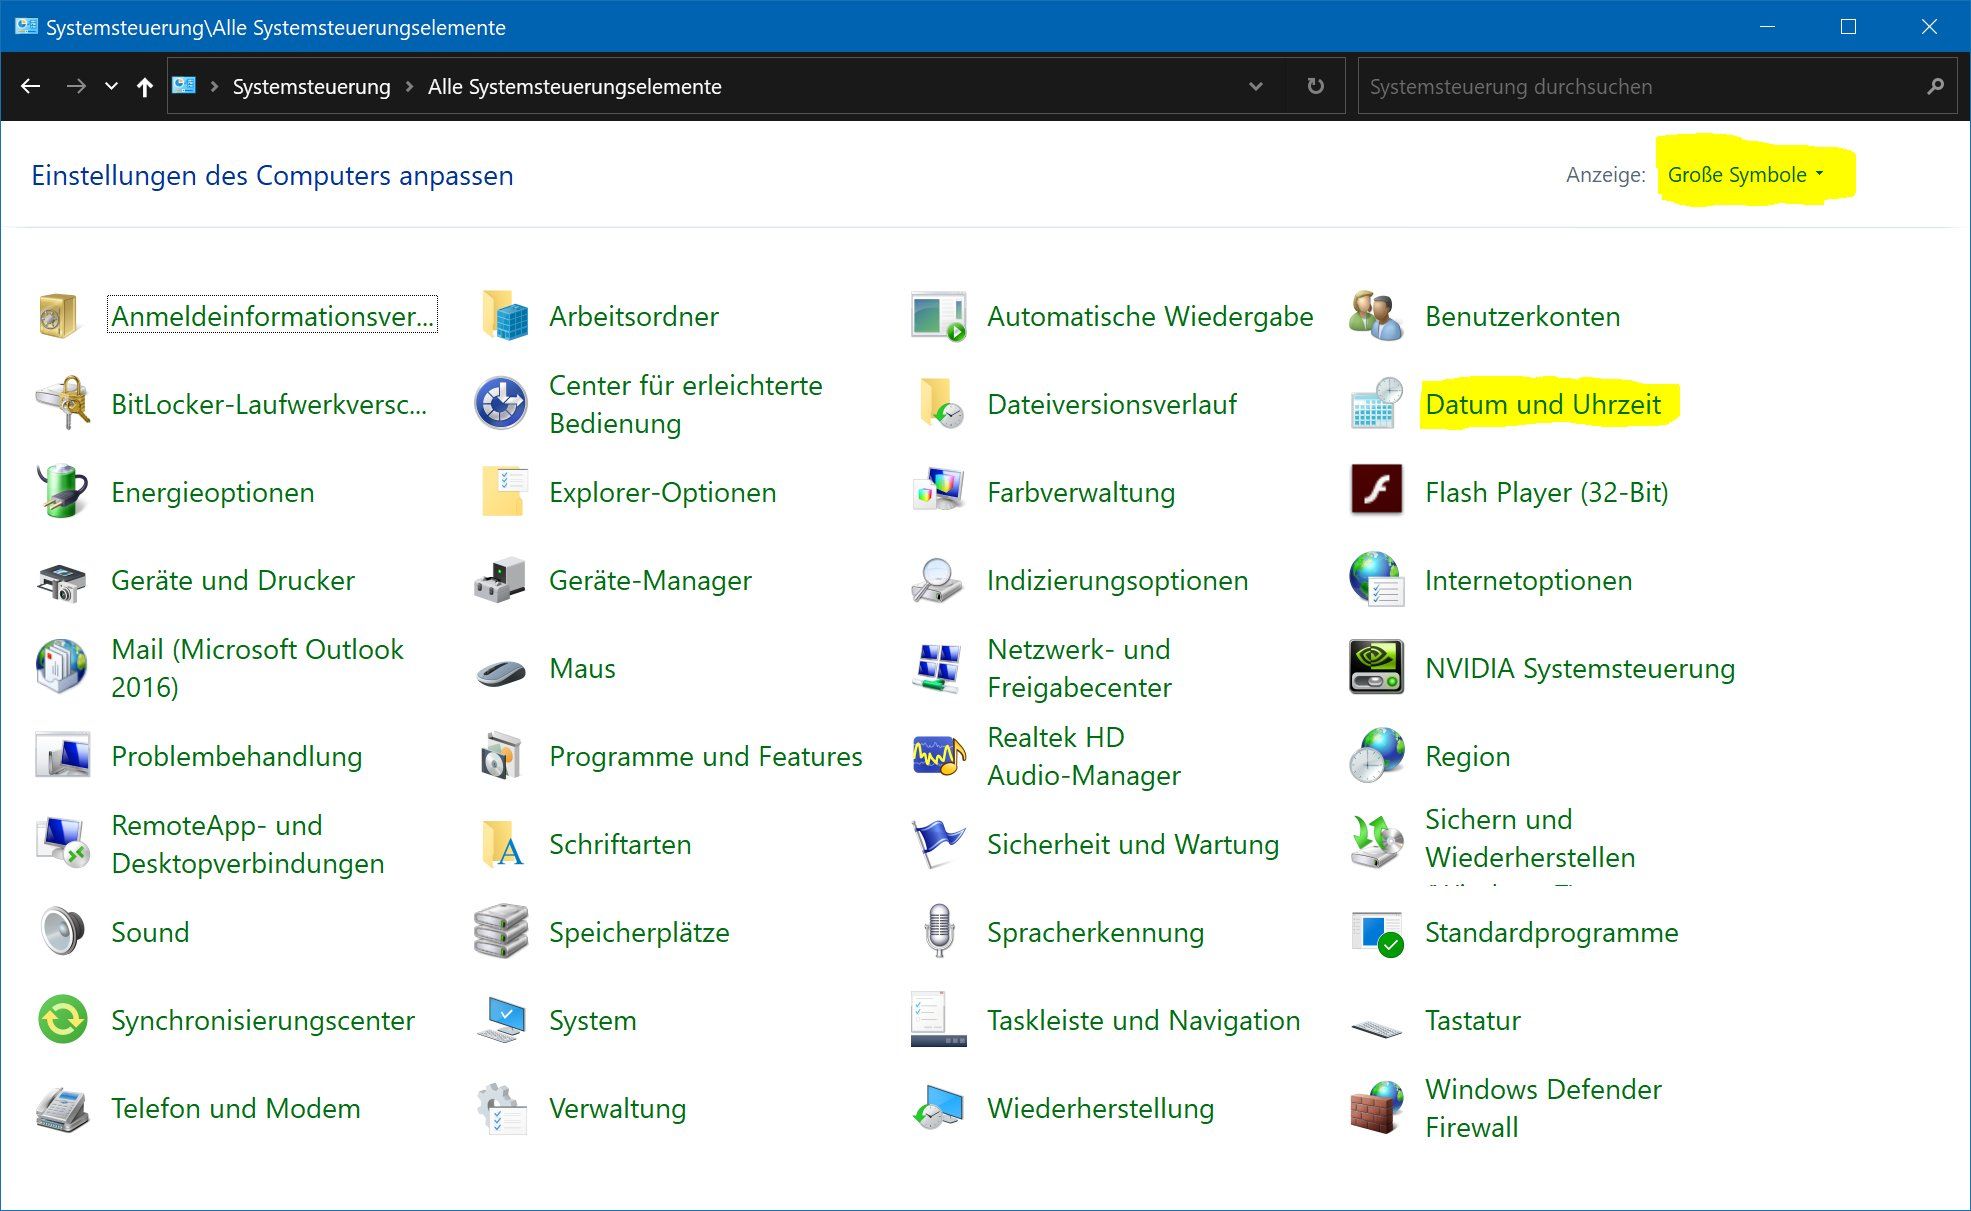
Task: Go back with the back arrow
Action: pos(31,87)
